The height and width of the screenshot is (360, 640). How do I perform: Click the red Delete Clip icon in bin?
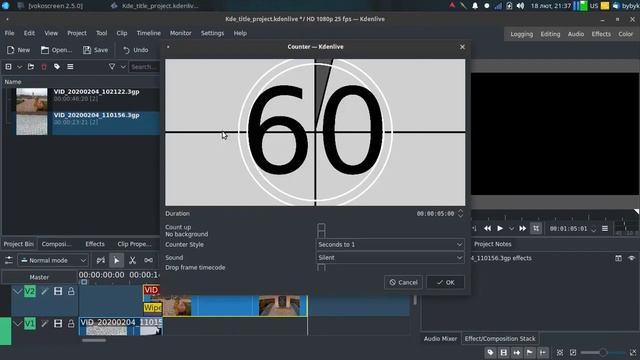click(44, 67)
